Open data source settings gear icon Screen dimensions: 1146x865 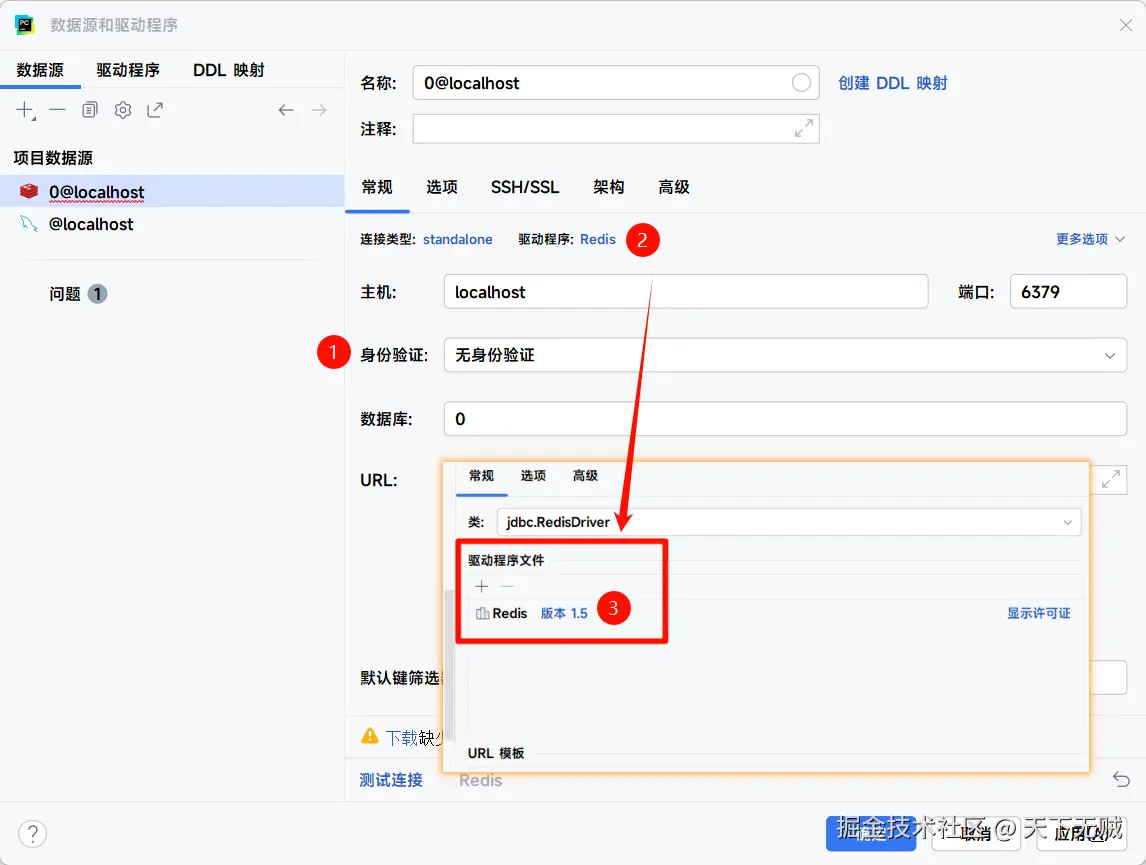[123, 110]
